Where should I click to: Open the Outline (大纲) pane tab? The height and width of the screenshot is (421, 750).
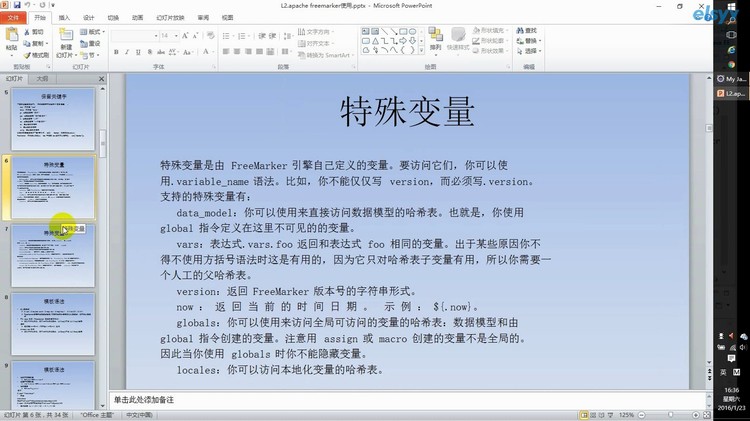click(x=42, y=78)
